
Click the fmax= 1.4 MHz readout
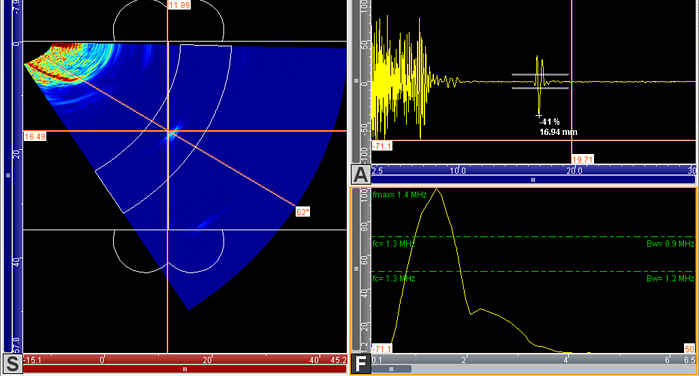tap(399, 195)
